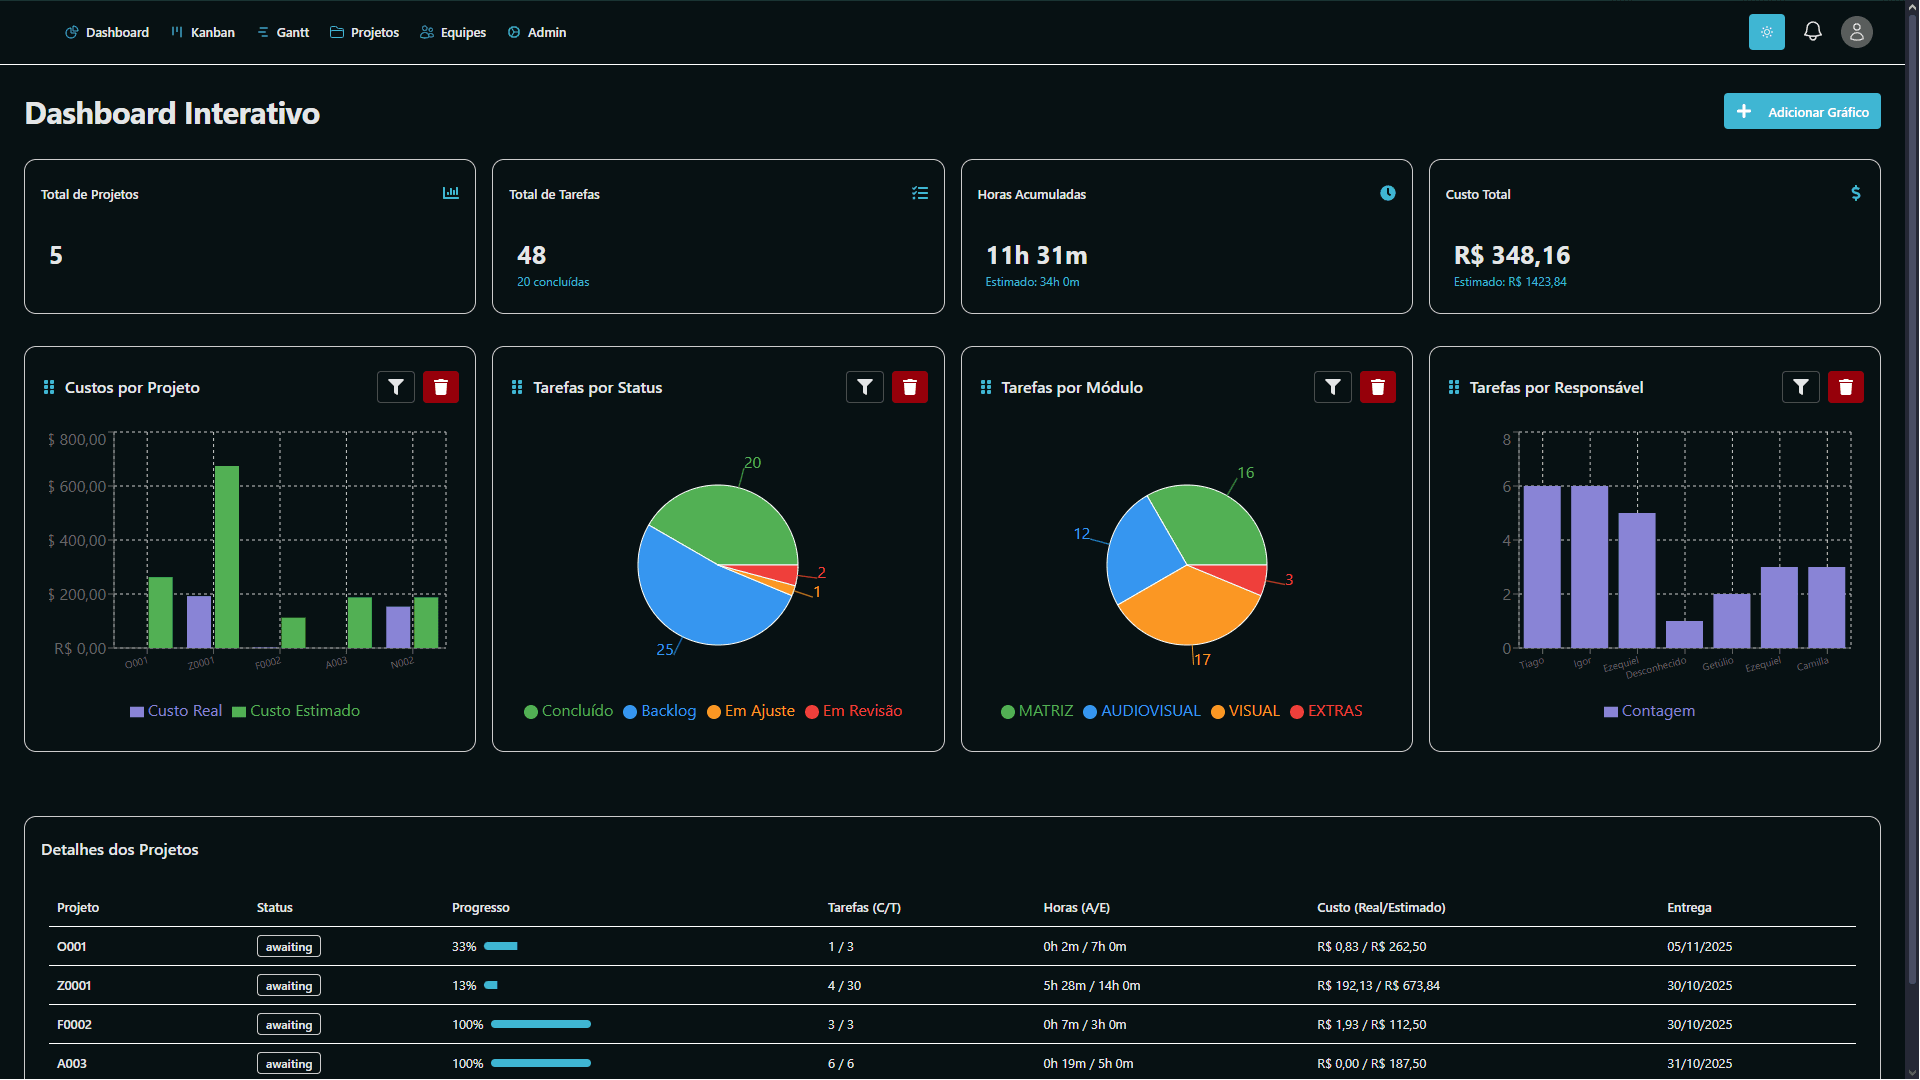Delete the Tarefas por Responsável chart
Image resolution: width=1920 pixels, height=1080 pixels.
(1845, 387)
